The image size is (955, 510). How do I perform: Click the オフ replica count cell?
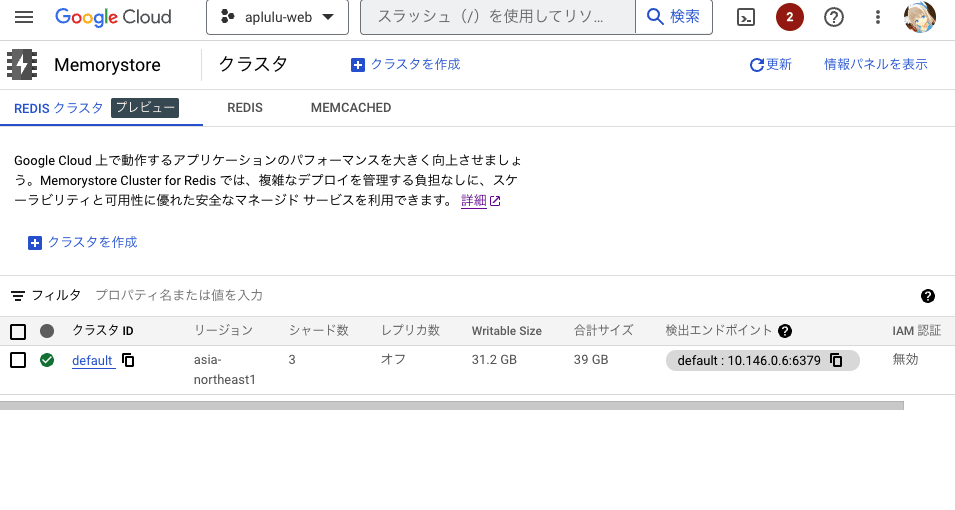(393, 359)
